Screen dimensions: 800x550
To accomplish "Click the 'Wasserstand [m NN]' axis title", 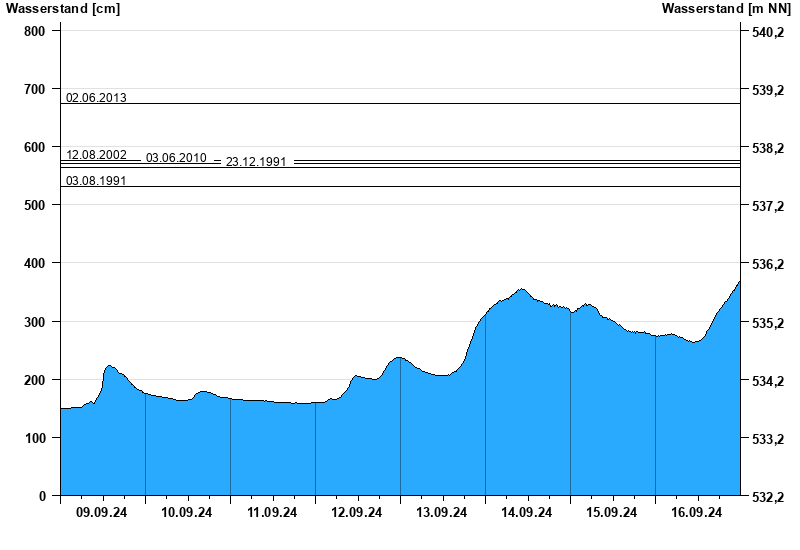I will [726, 9].
